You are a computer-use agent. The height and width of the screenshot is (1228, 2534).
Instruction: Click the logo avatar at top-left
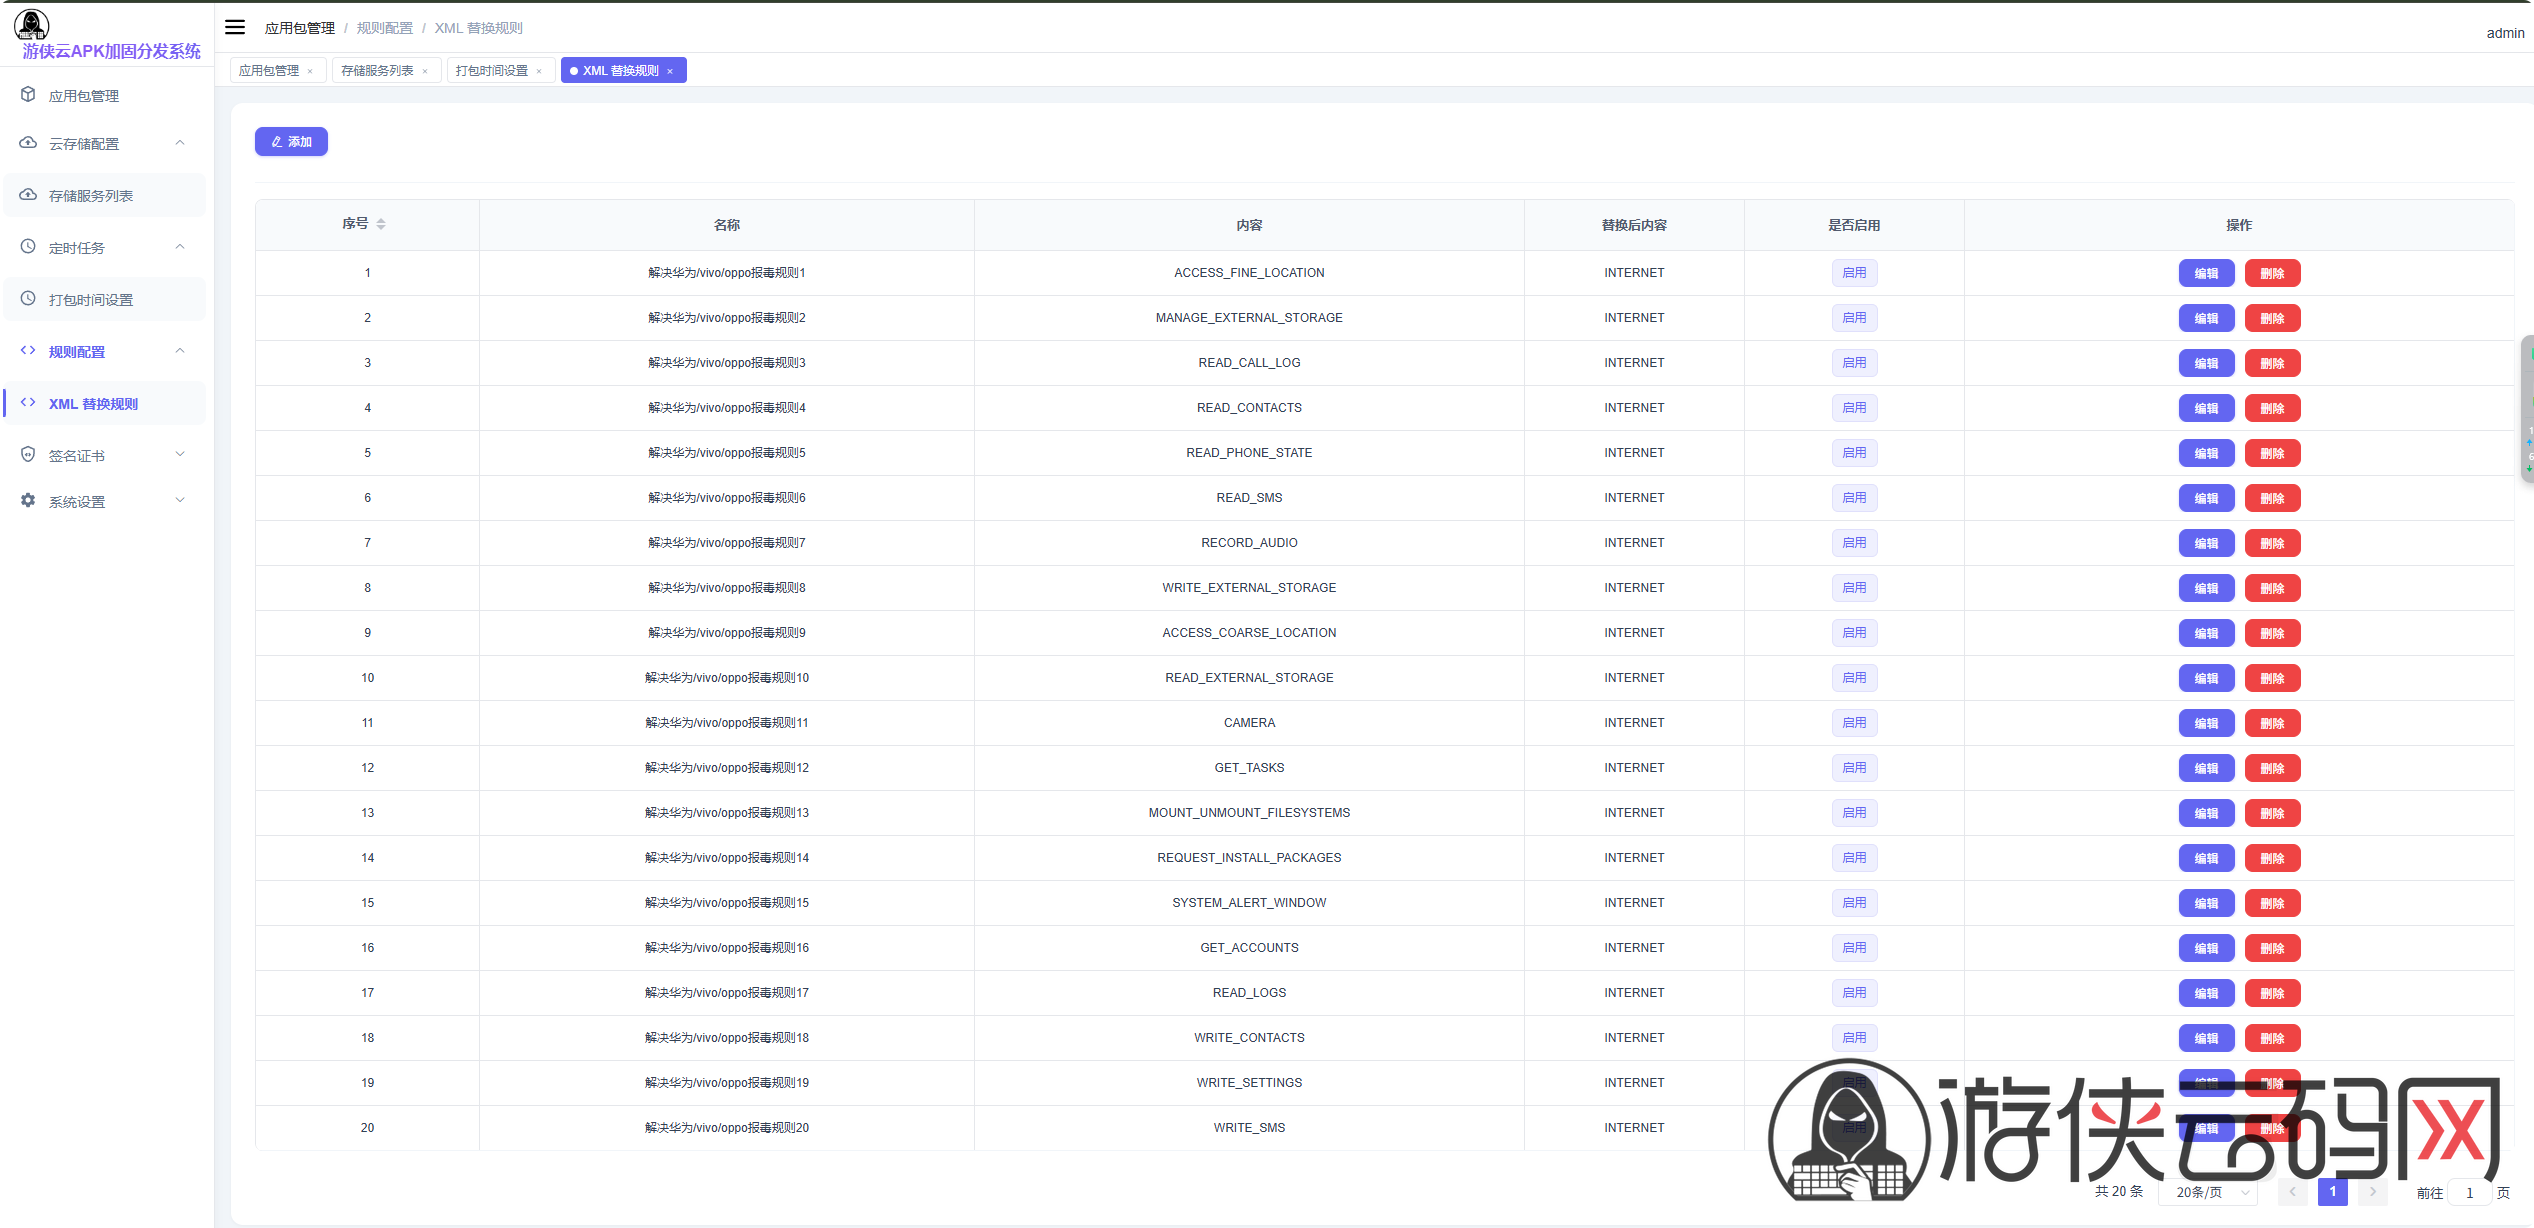tap(32, 24)
